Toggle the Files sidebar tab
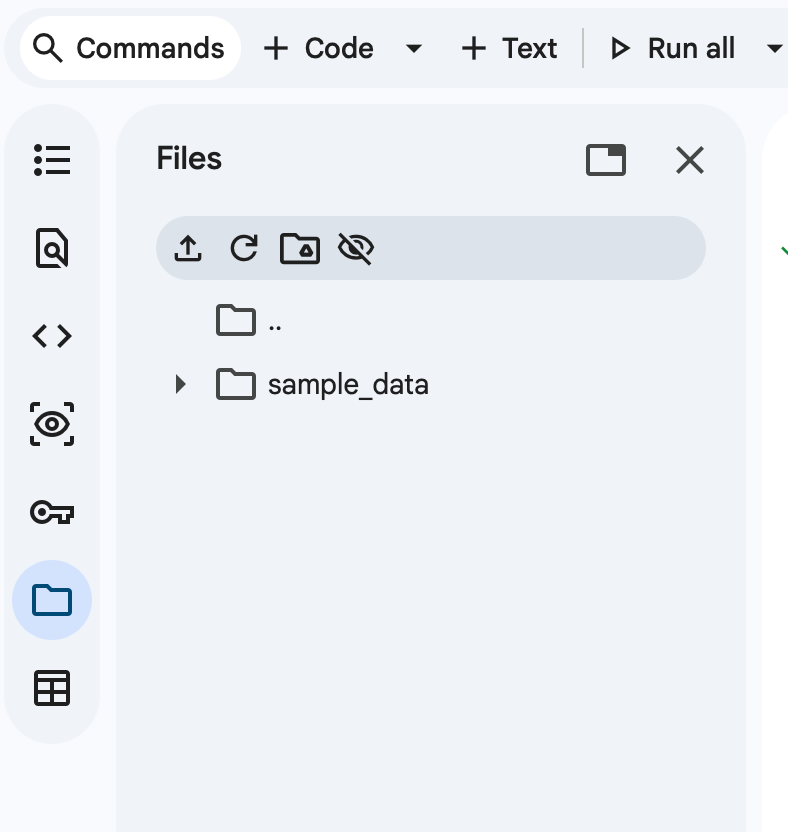 [x=52, y=600]
